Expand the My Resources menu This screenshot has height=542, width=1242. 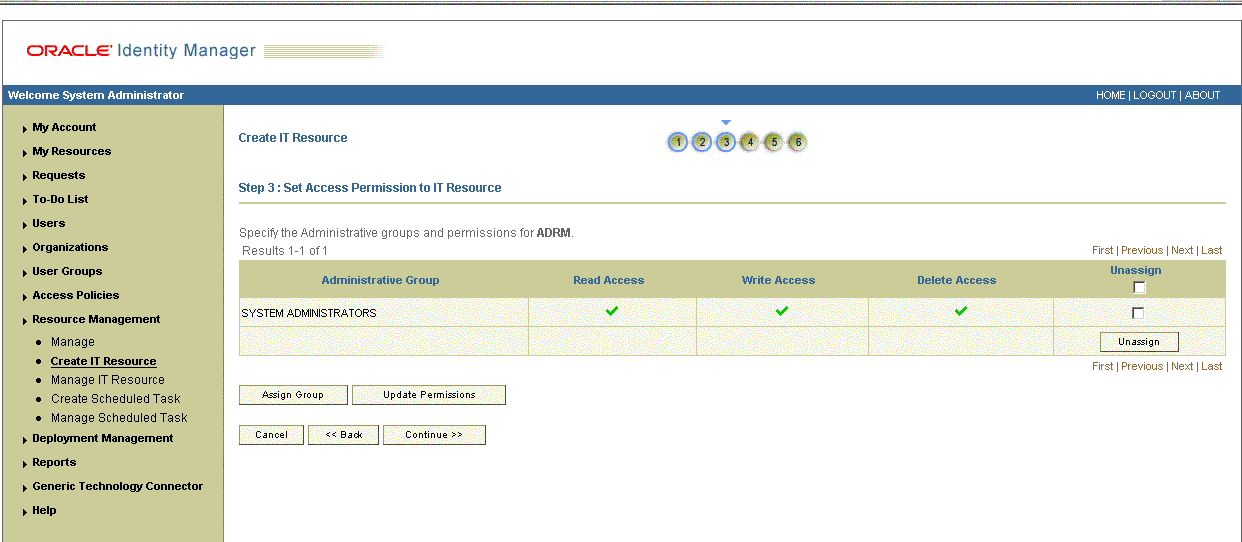(71, 152)
